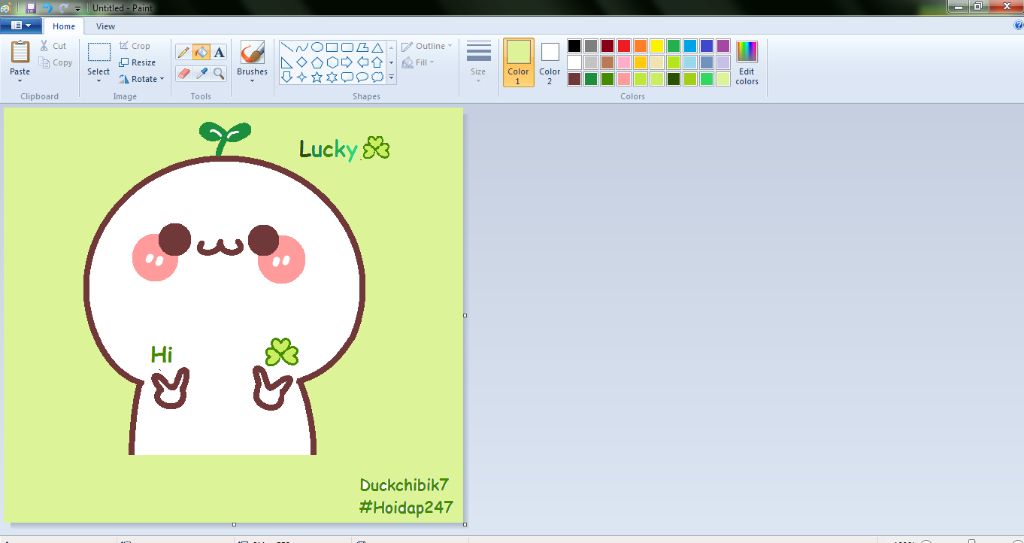
Task: Click canvas right-edge middle resize handle
Action: (465, 315)
